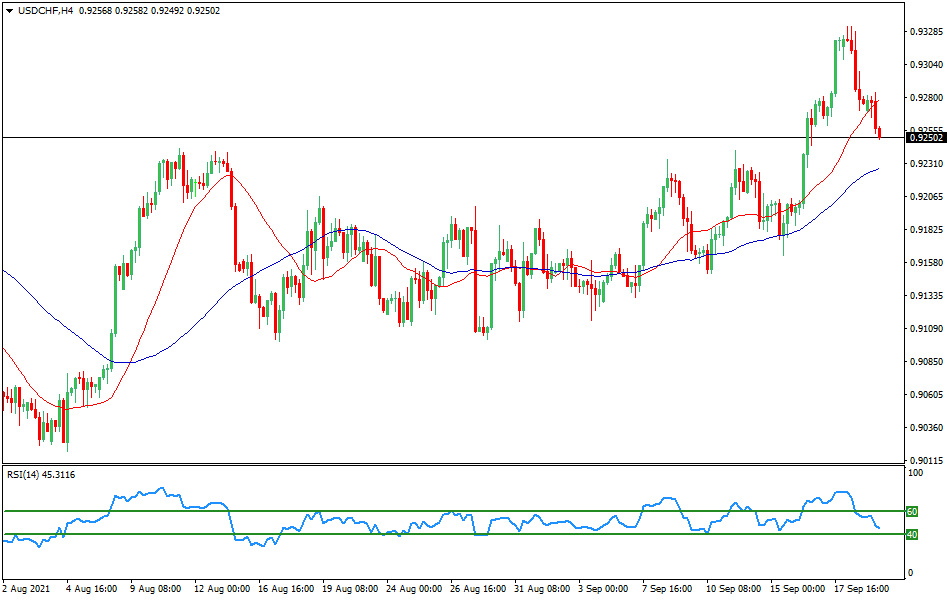Click the 0.90605 price axis label
This screenshot has height=600, width=950.
click(x=926, y=395)
